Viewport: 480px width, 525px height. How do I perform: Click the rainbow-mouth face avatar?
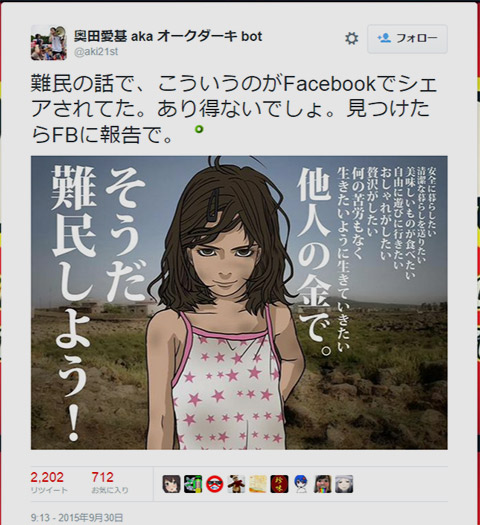323,484
